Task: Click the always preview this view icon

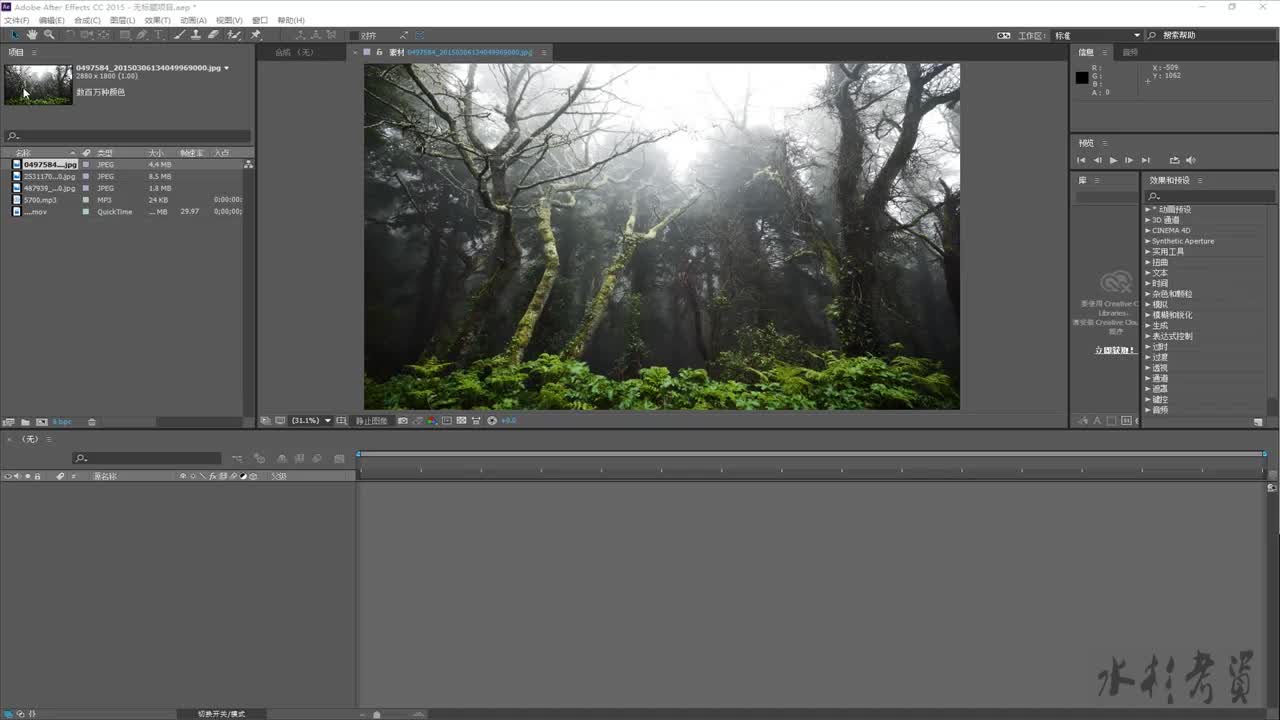Action: (265, 421)
